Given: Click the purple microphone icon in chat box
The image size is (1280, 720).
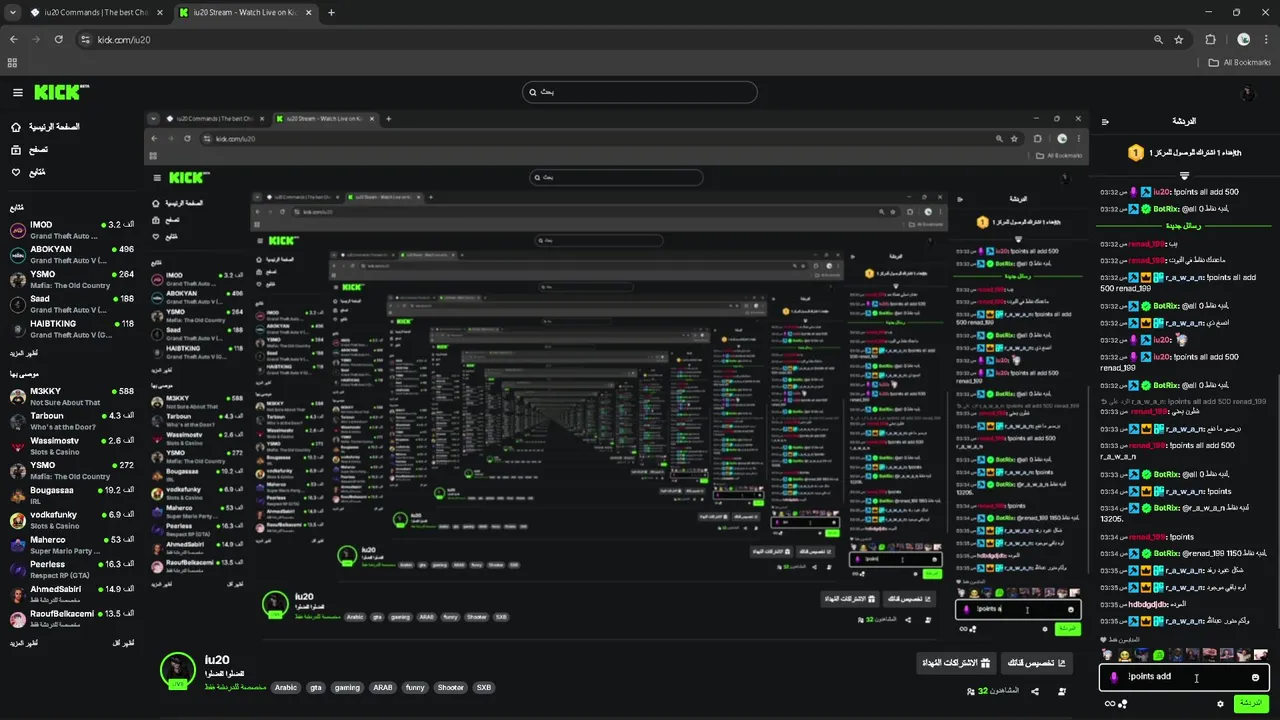Looking at the screenshot, I should coord(1114,677).
